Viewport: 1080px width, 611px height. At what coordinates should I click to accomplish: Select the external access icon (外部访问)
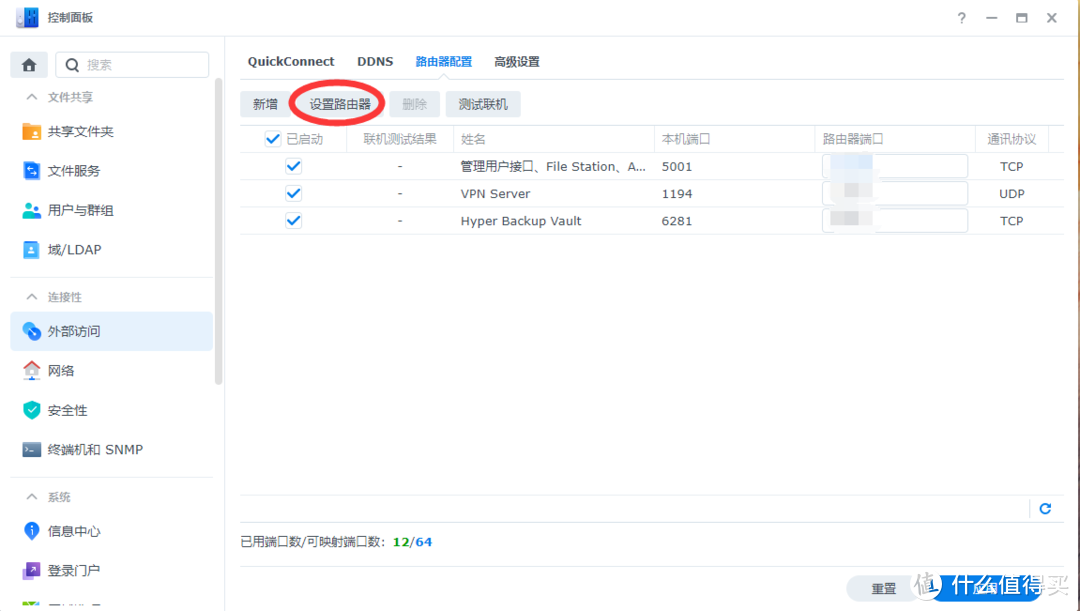[32, 331]
